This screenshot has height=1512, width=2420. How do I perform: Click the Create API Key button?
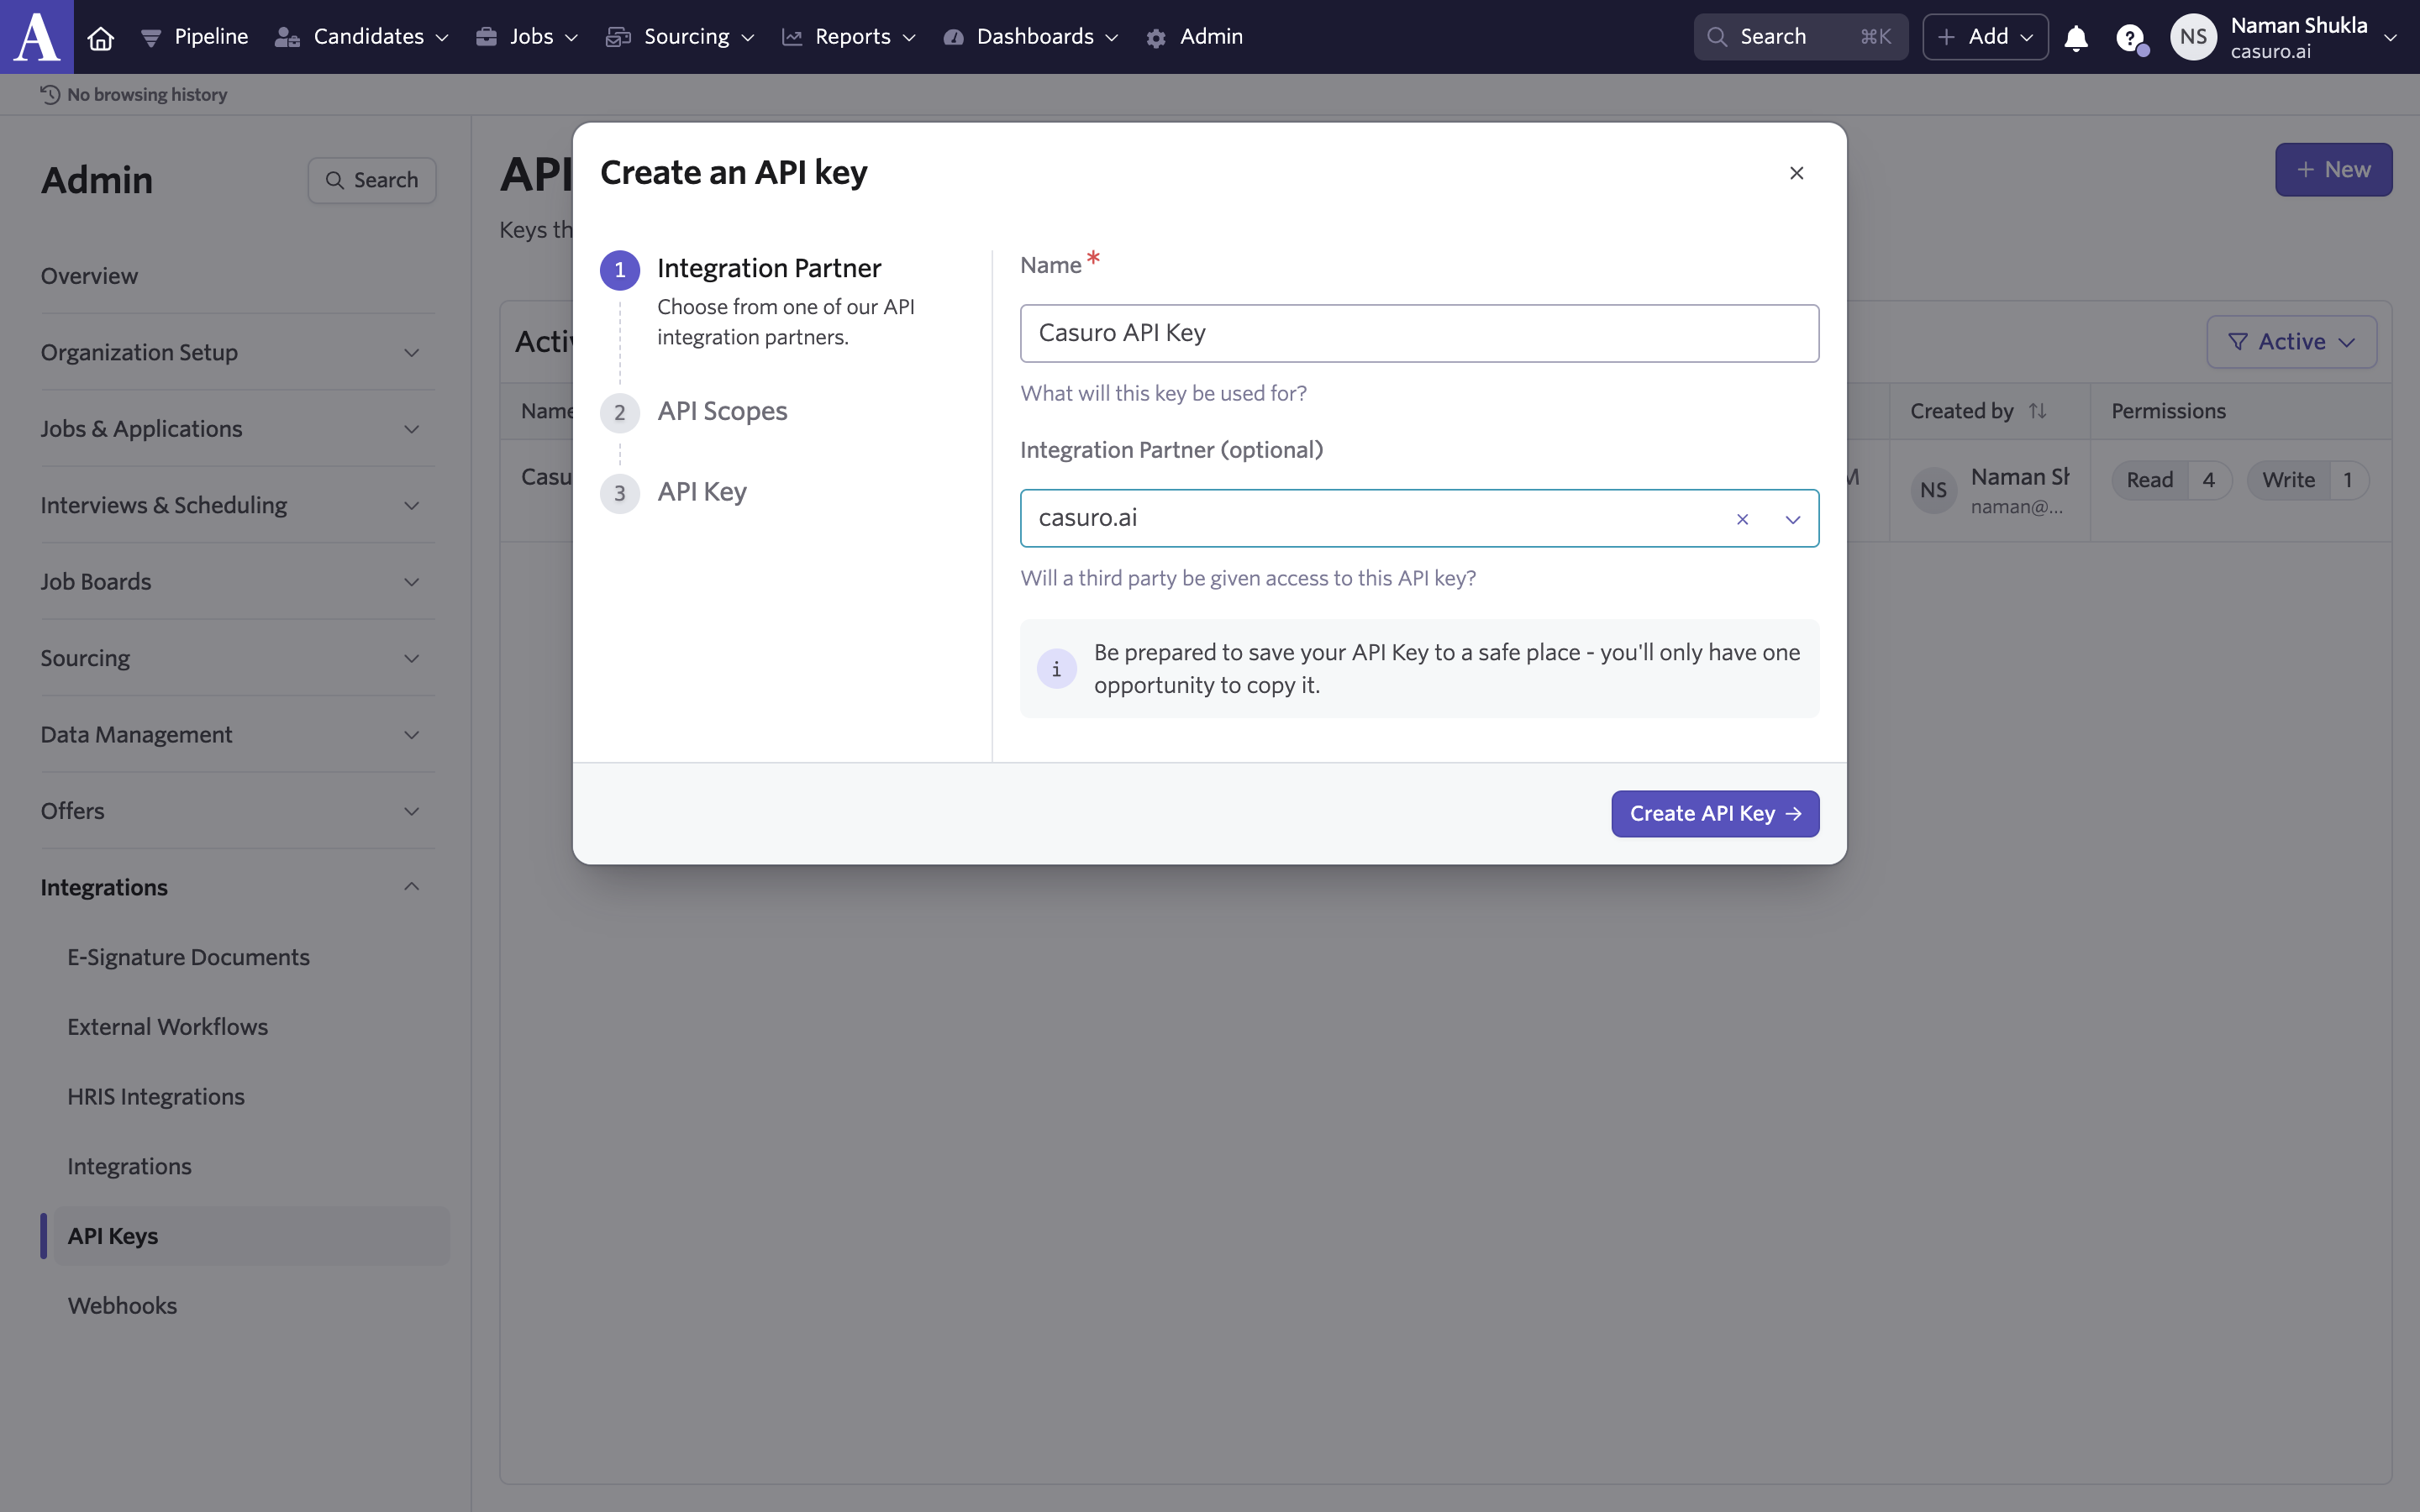pyautogui.click(x=1714, y=813)
